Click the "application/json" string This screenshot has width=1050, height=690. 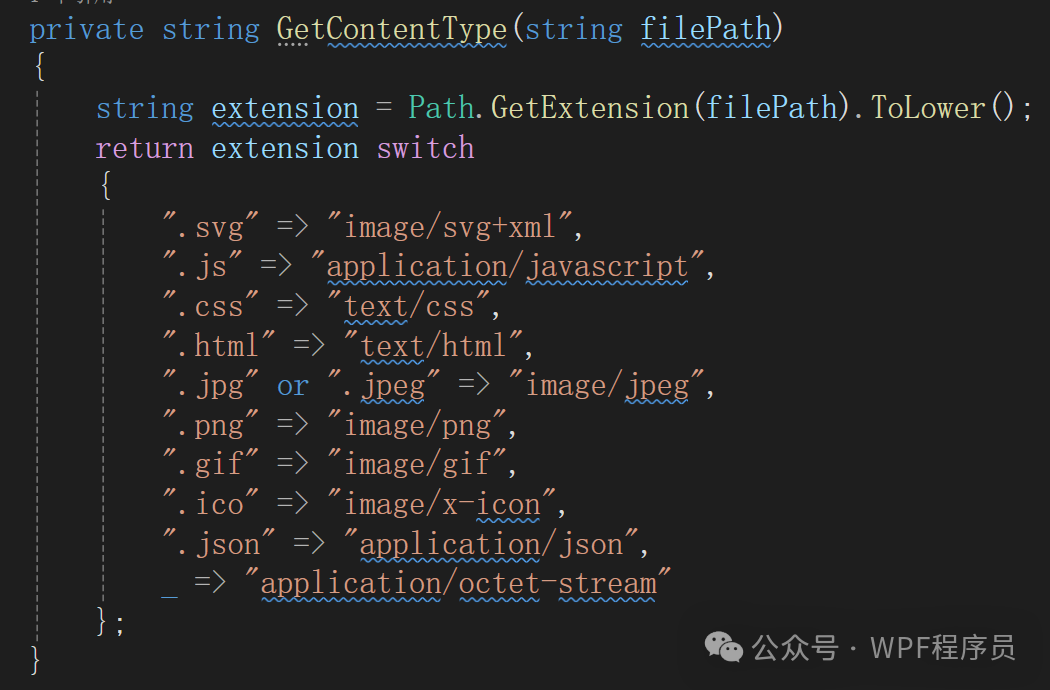point(491,544)
